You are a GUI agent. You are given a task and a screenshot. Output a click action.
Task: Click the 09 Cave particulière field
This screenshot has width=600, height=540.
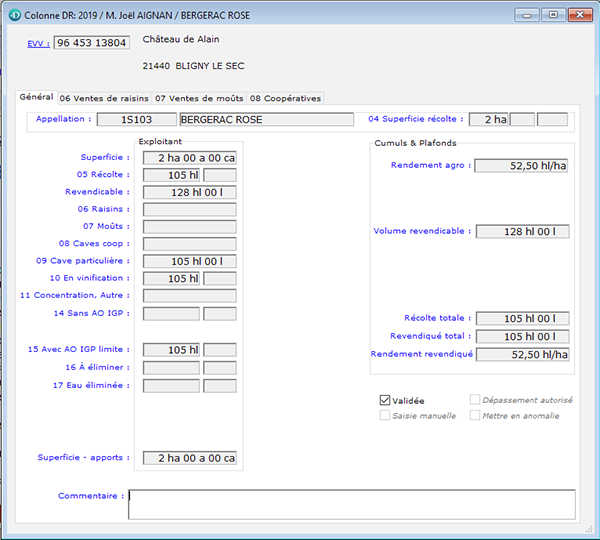(190, 261)
